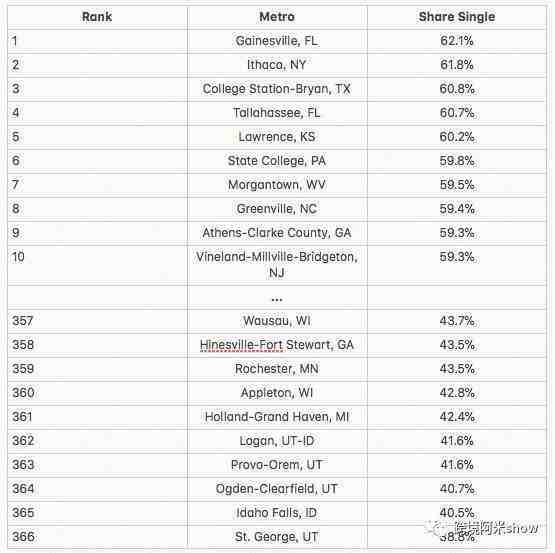Click the Provo-Orem, UT cell
555x553 pixels.
[x=277, y=465]
